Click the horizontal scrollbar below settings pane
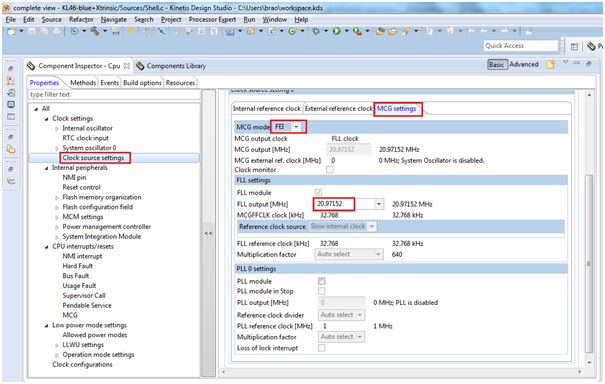605x384 pixels. point(401,371)
